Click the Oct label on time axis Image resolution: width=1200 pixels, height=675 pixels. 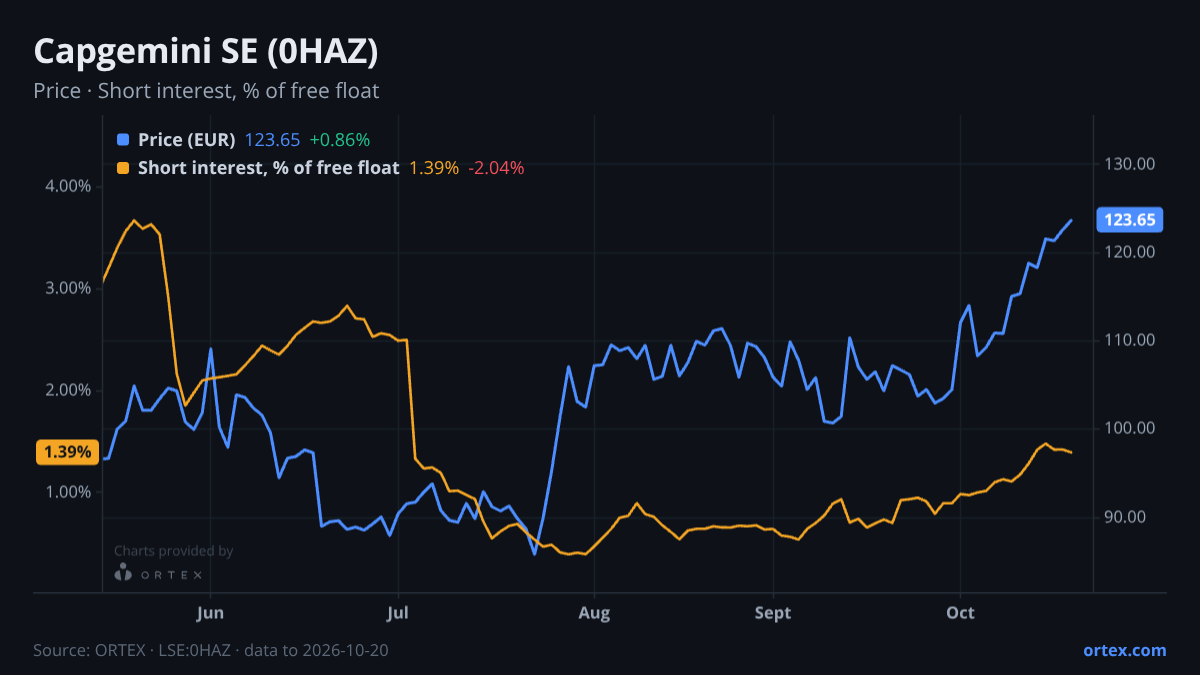[960, 612]
